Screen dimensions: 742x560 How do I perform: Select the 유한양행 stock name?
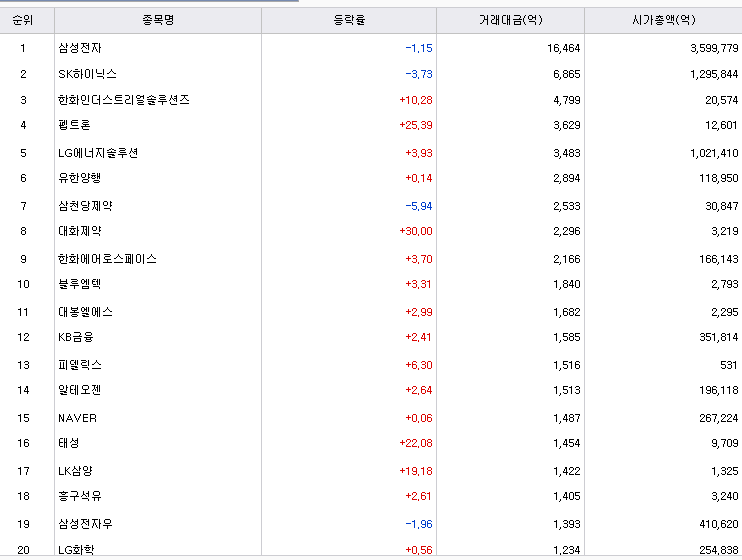80,178
